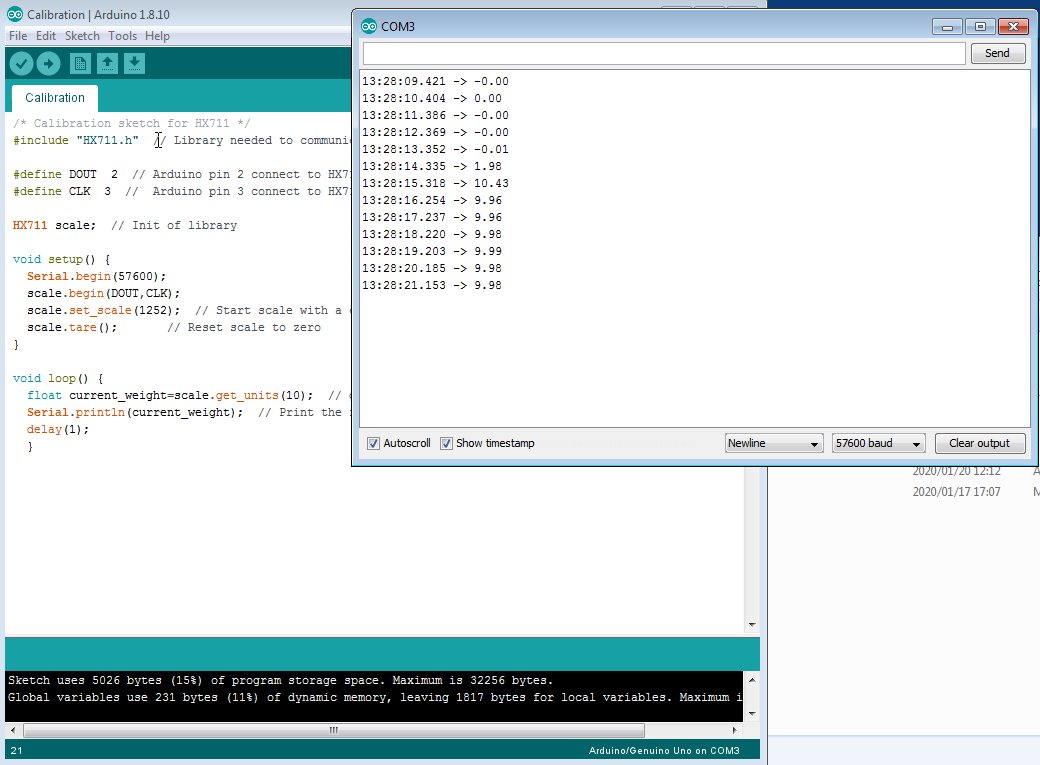The width and height of the screenshot is (1040, 765).
Task: Click the console scroll left arrow
Action: coord(13,730)
